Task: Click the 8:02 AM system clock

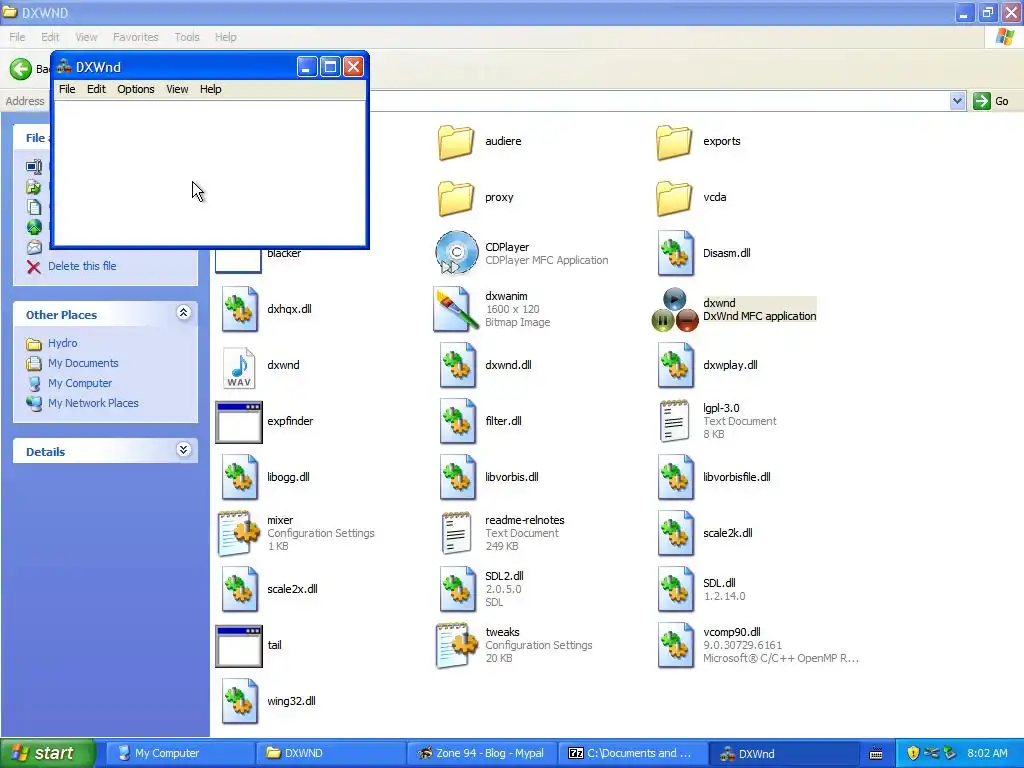Action: 987,754
